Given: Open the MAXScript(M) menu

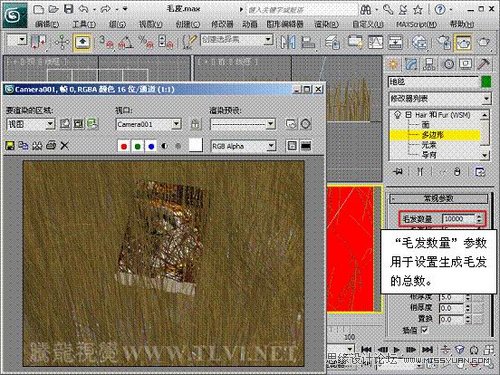Looking at the screenshot, I should point(416,24).
